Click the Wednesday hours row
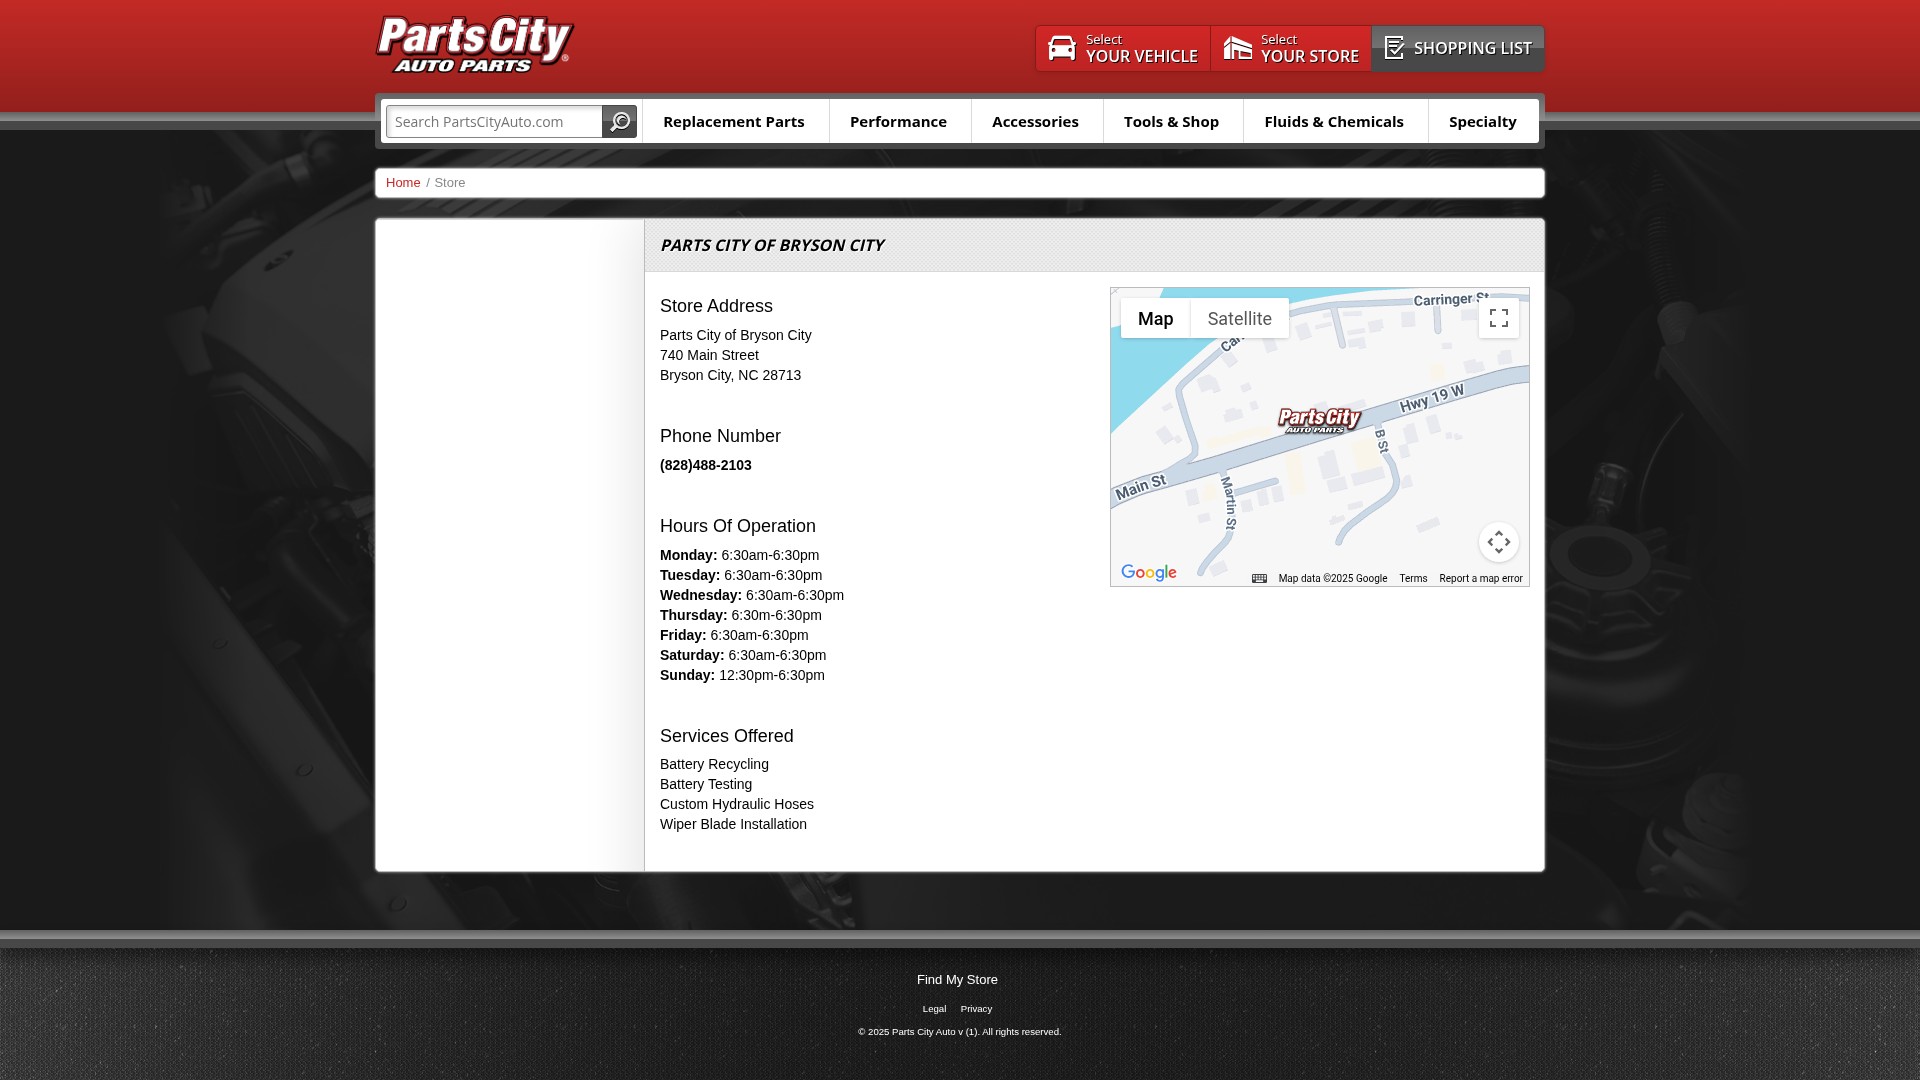The width and height of the screenshot is (1920, 1080). [752, 595]
